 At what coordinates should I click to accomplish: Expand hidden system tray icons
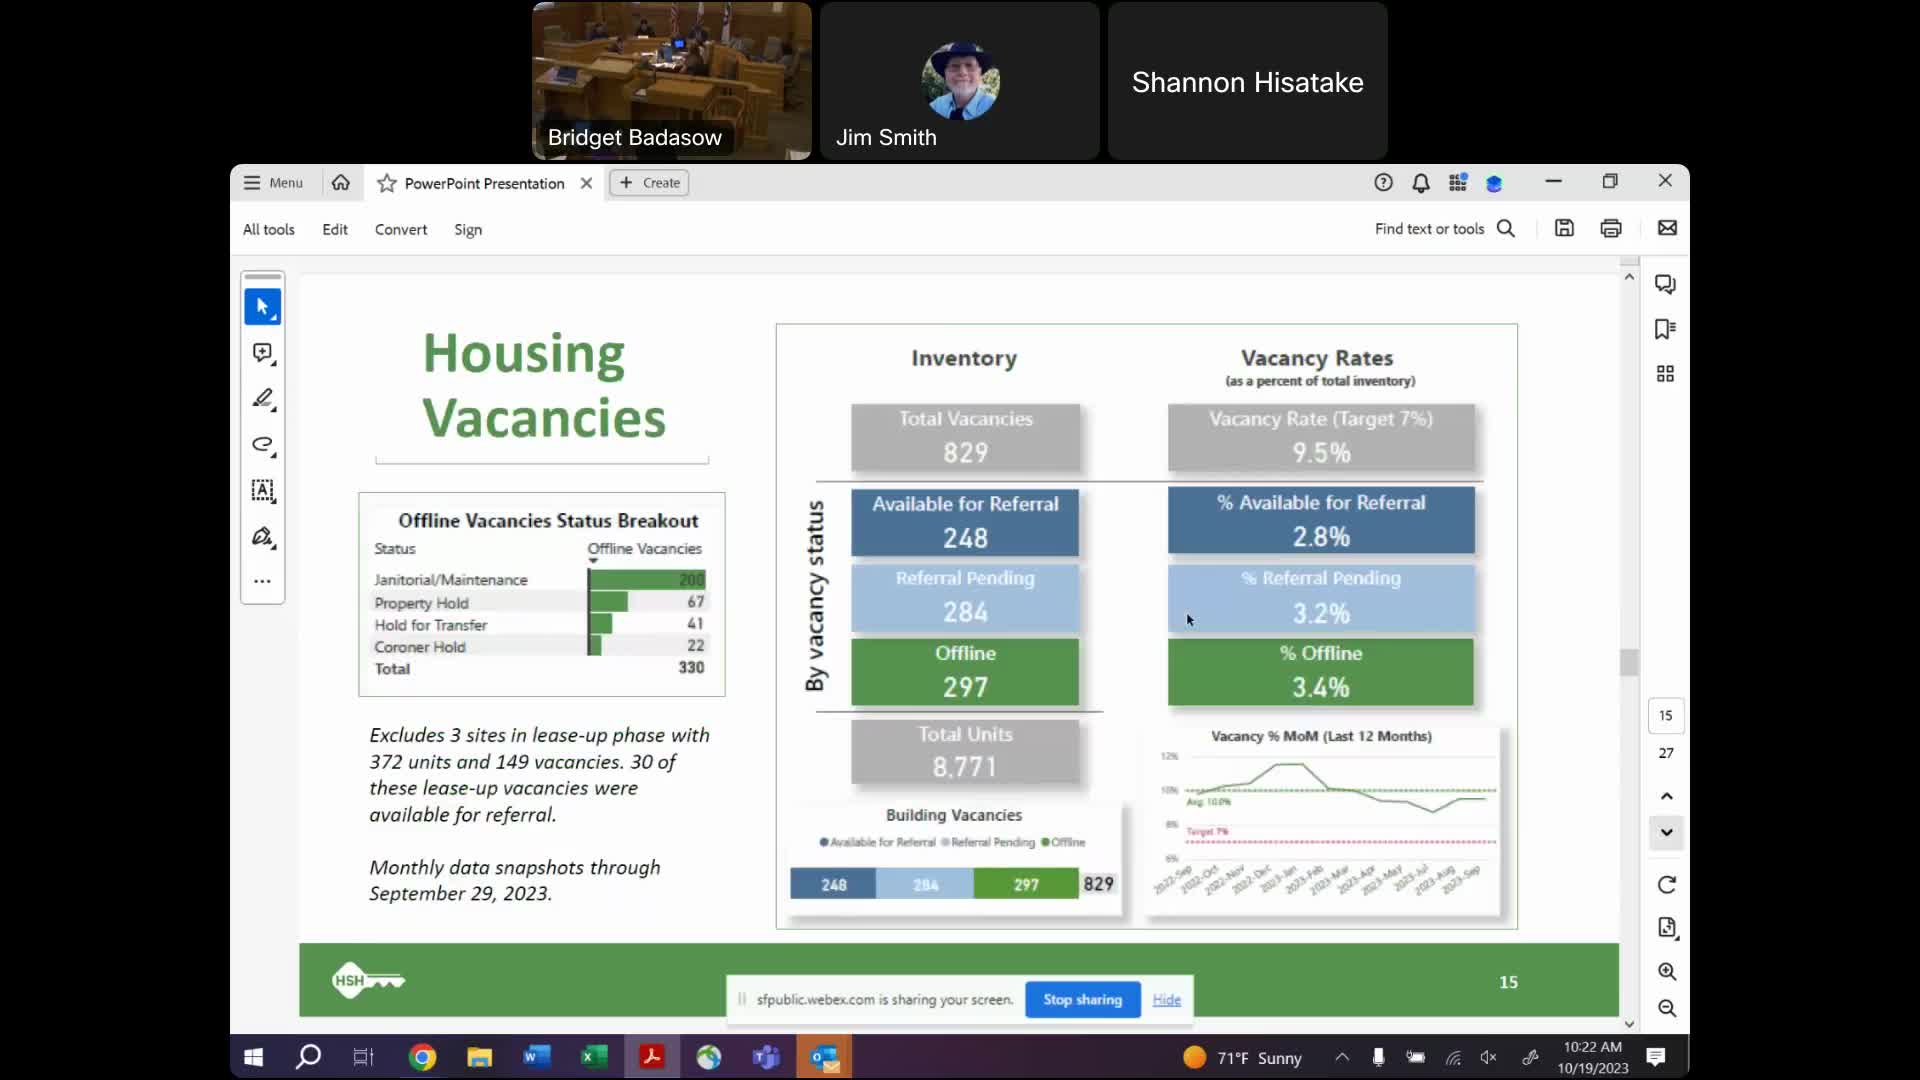pyautogui.click(x=1342, y=1057)
